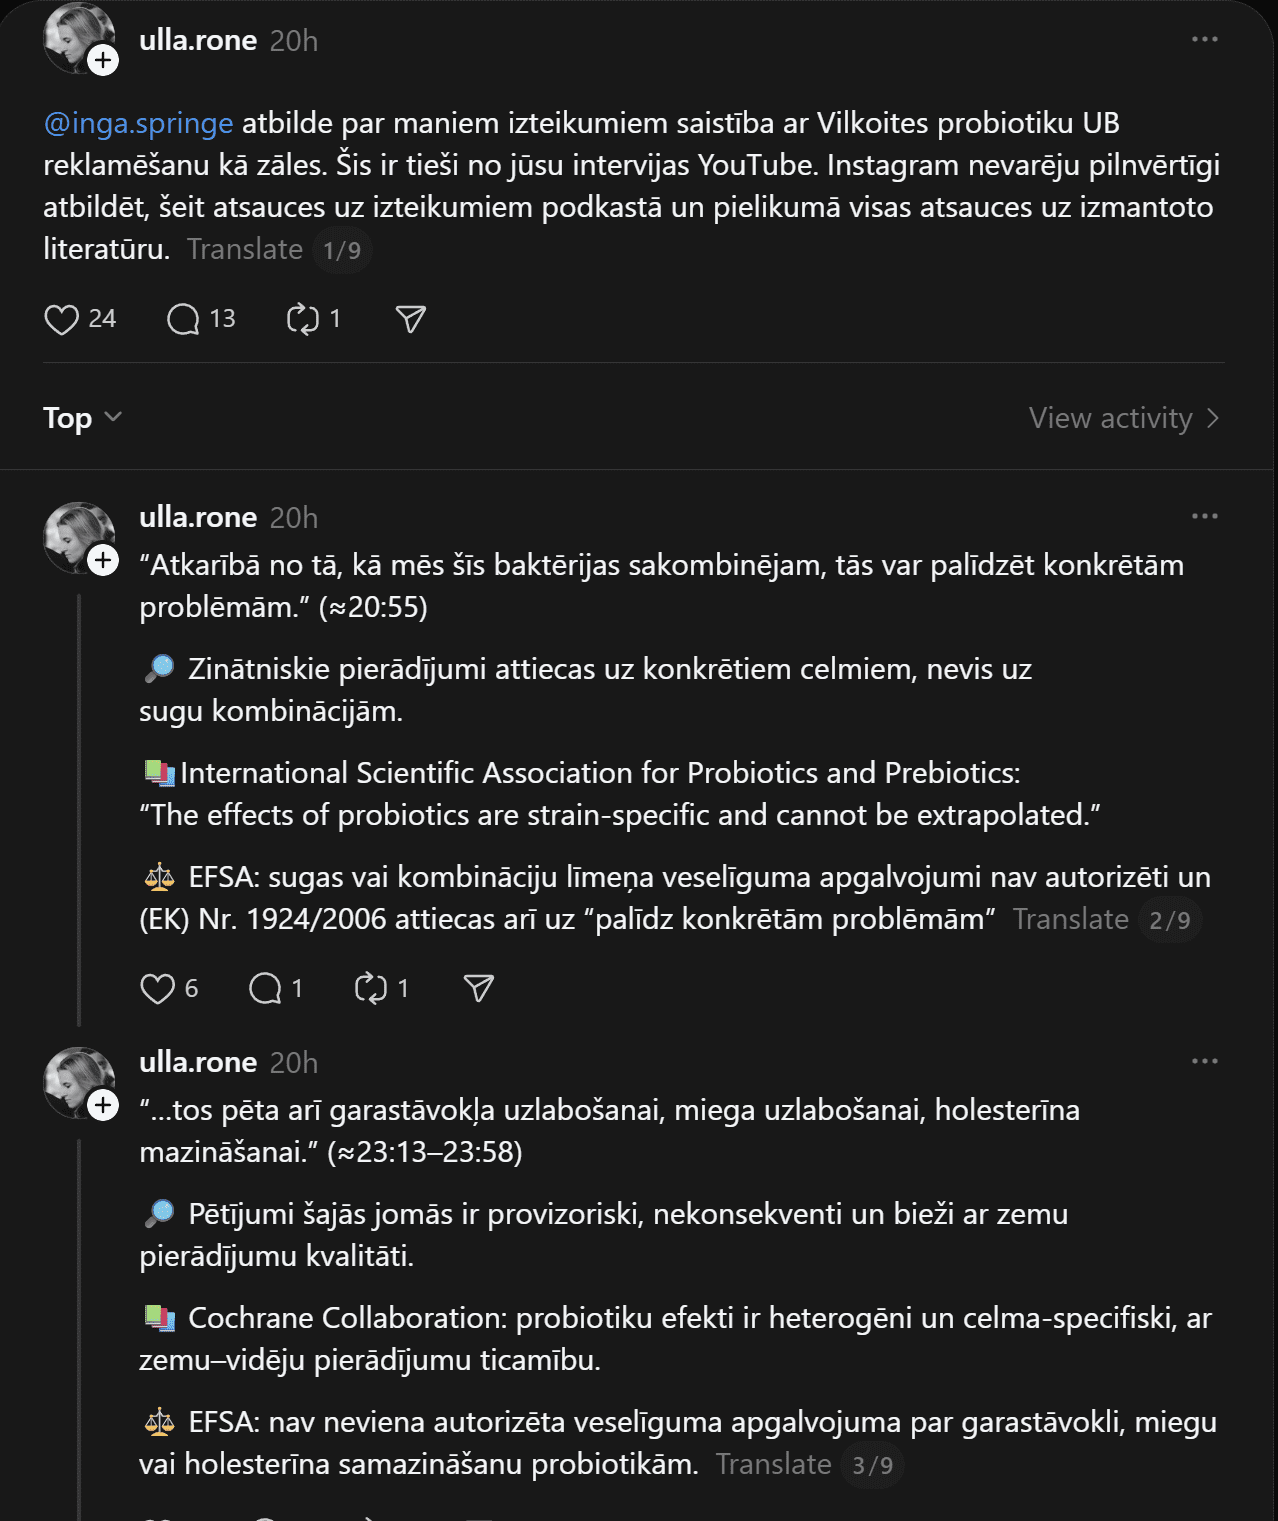Follow ulla.rone using plus badge on top avatar
Screen dimensions: 1278x1521
(x=103, y=61)
